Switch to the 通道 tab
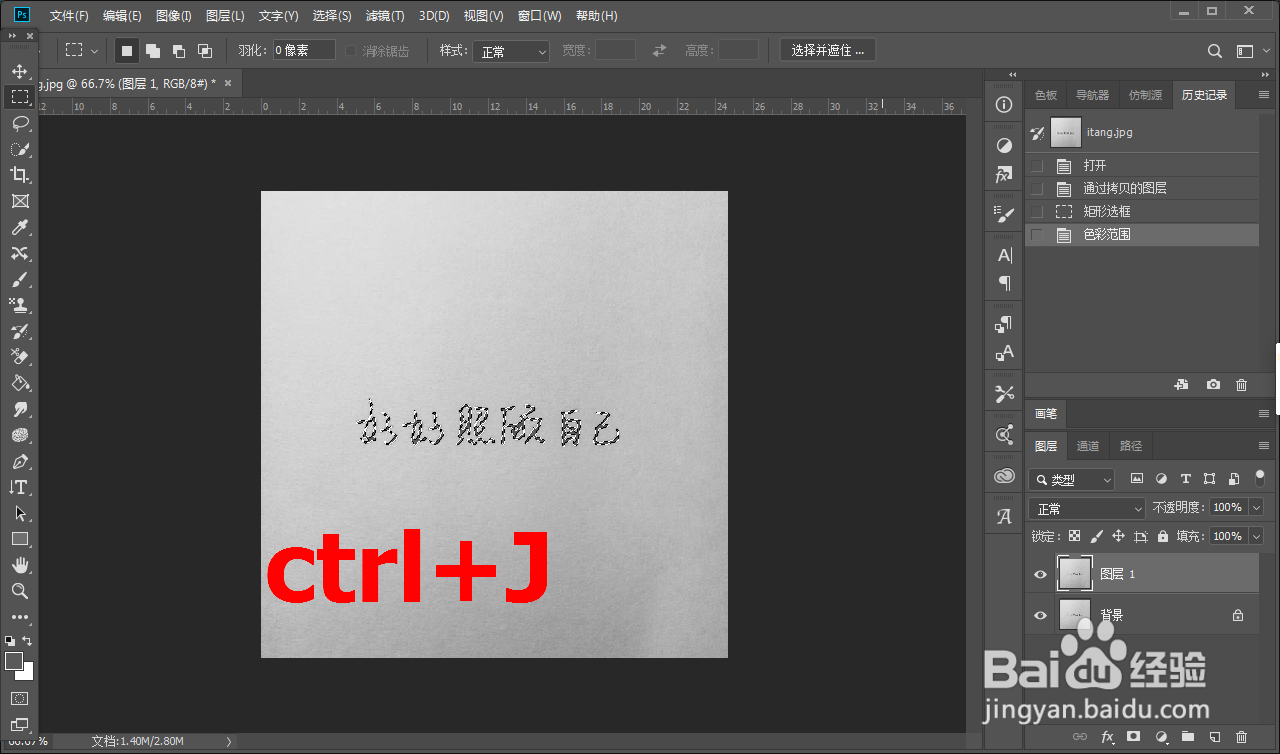 [1088, 446]
